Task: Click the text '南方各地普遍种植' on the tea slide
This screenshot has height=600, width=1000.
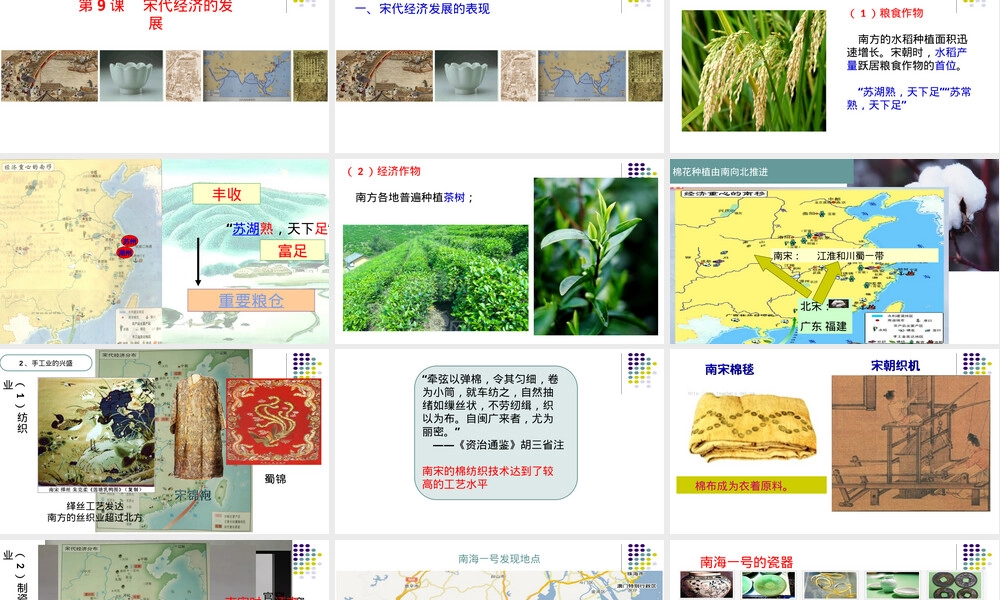Action: coord(399,198)
